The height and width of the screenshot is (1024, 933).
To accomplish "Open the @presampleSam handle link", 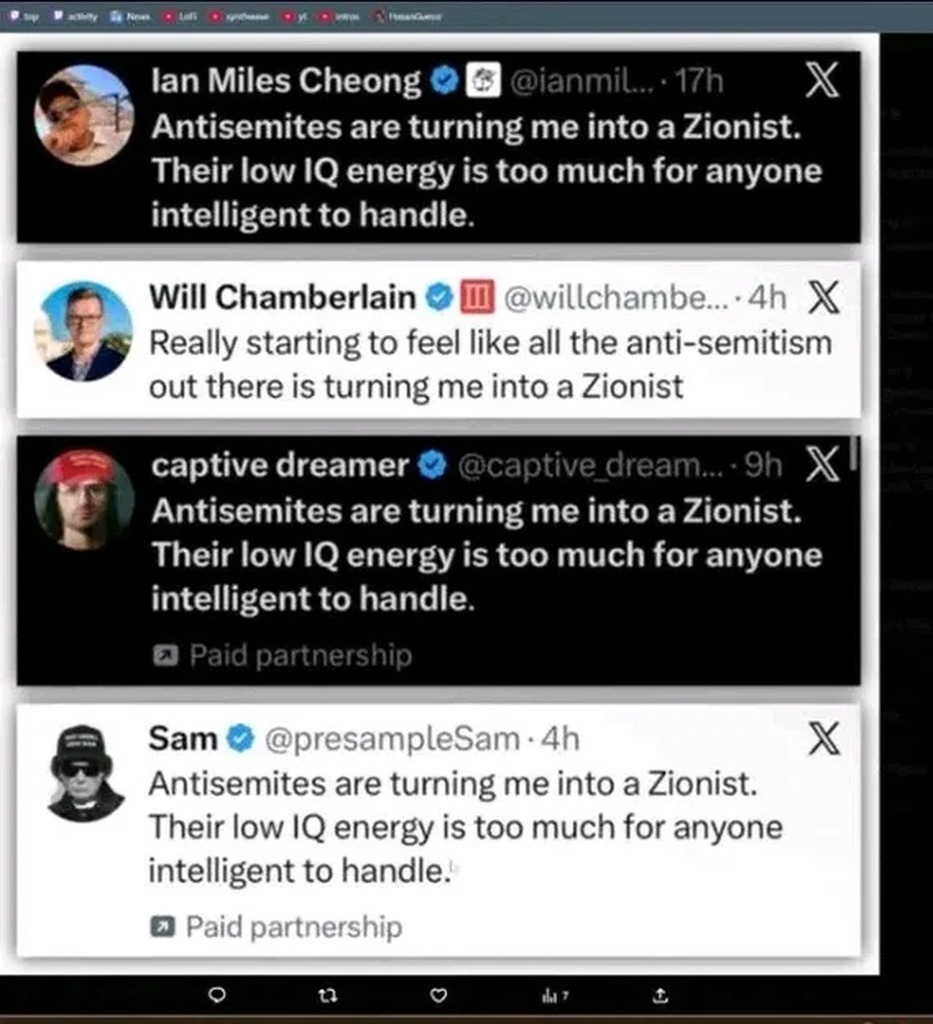I will (390, 739).
